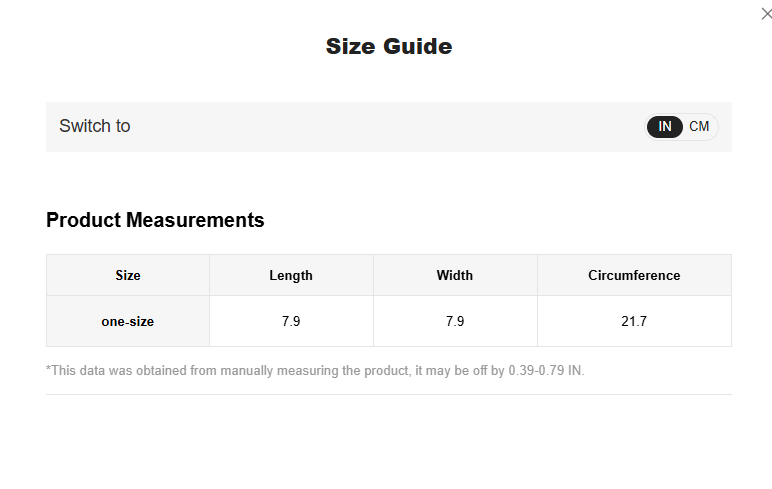Click the 7.9 value under Length
Image resolution: width=772 pixels, height=489 pixels.
(x=291, y=322)
